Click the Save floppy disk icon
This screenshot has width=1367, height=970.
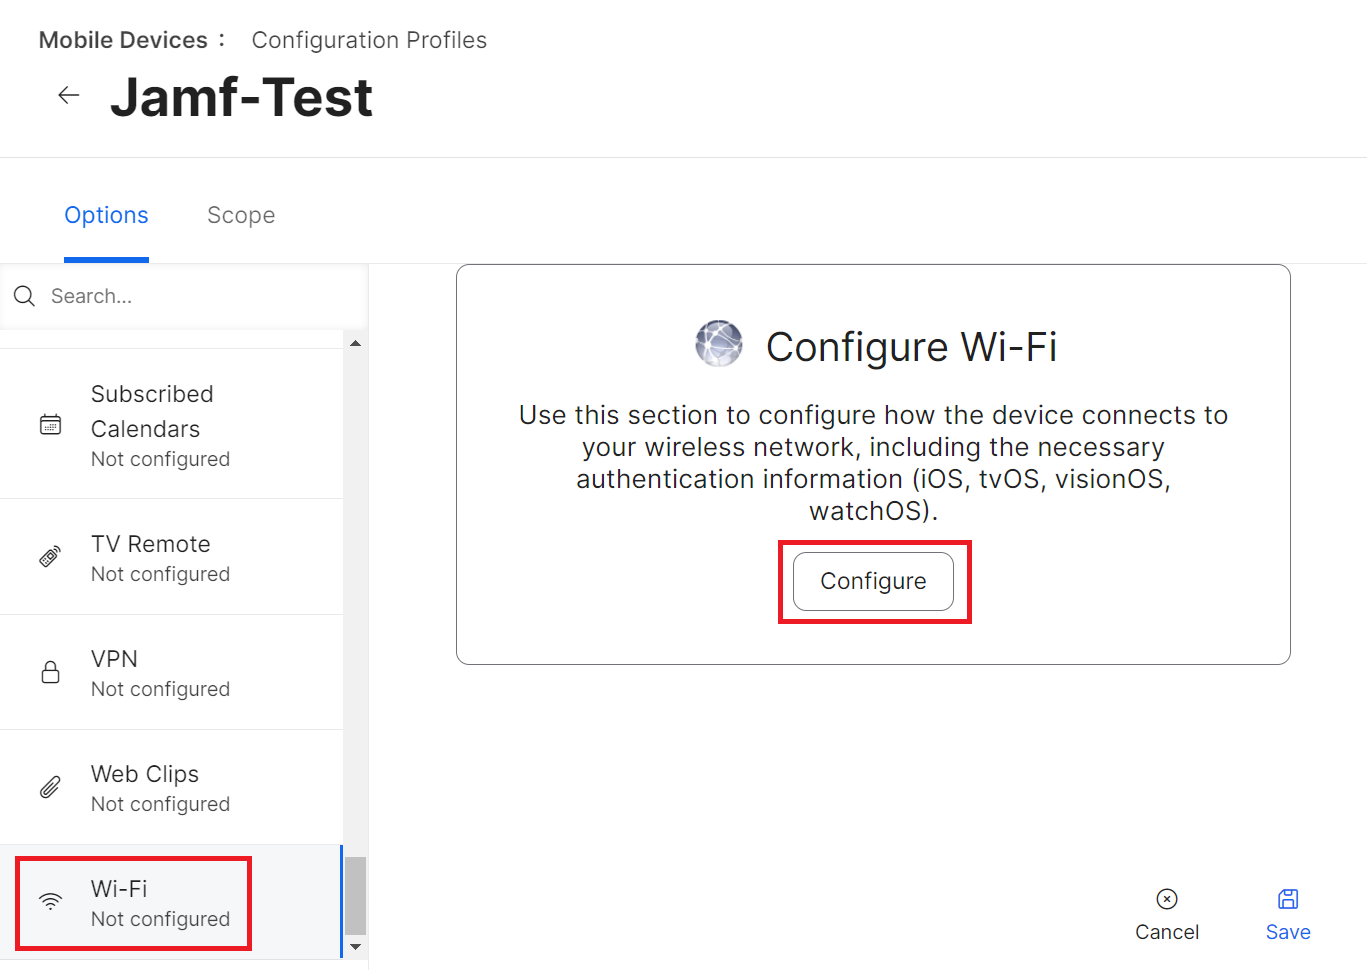[x=1288, y=899]
